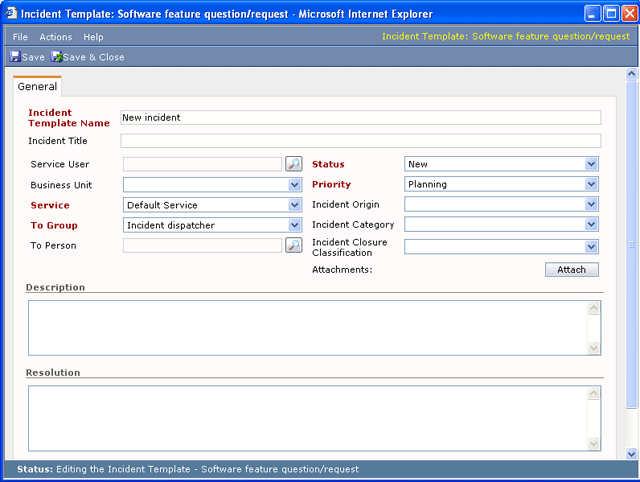This screenshot has height=482, width=640.
Task: Click into the Incident Title field
Action: coord(360,141)
